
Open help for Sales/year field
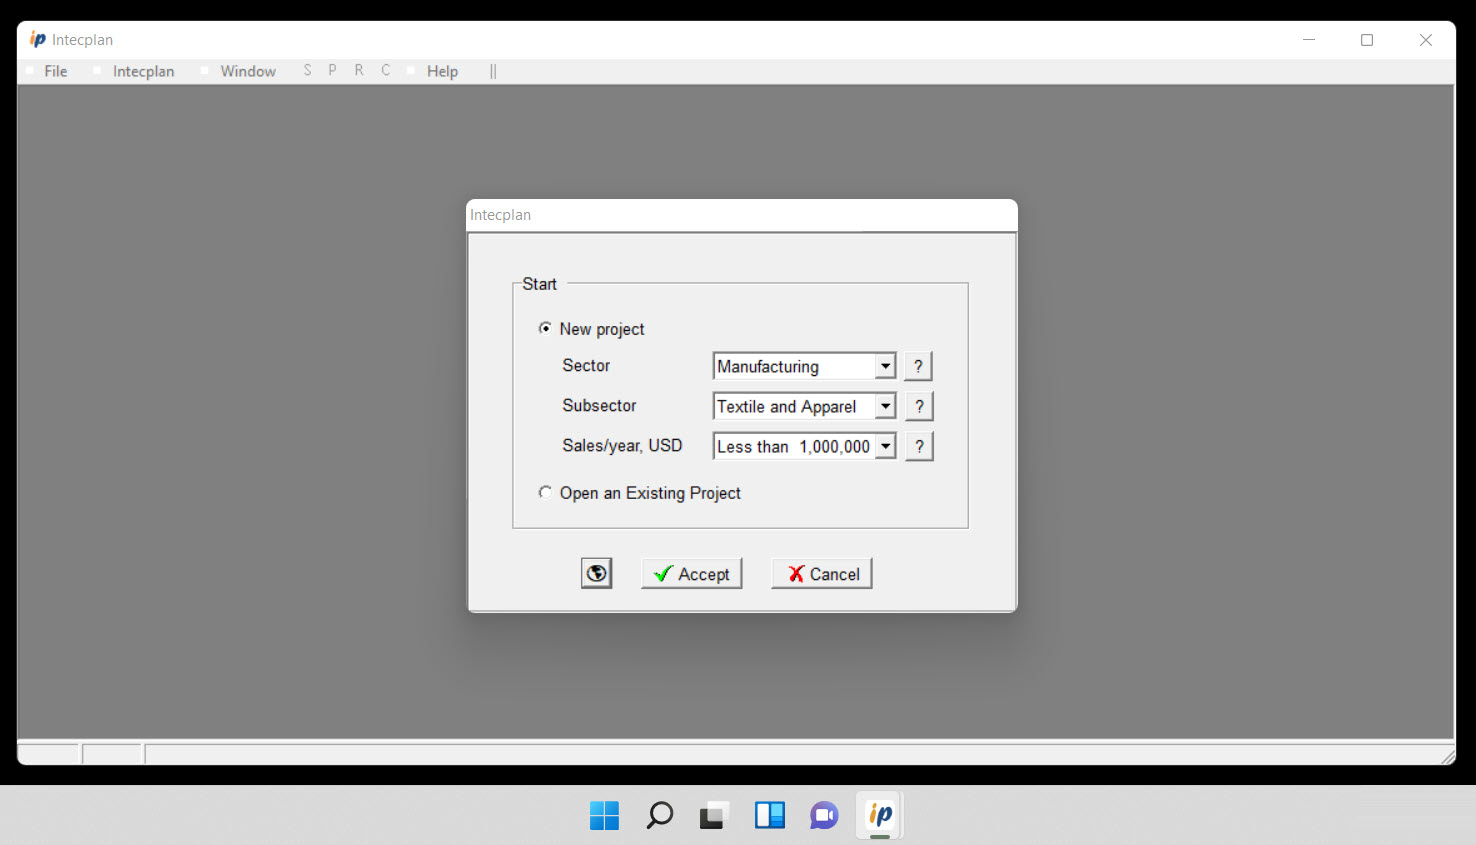(918, 446)
